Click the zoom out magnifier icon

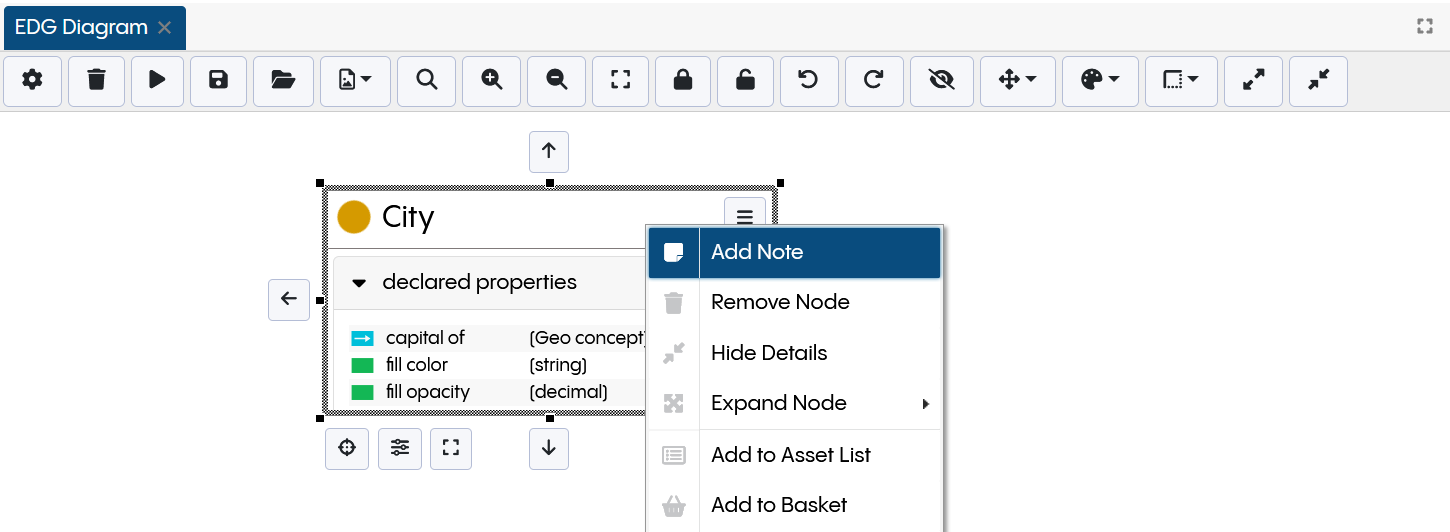[x=557, y=80]
